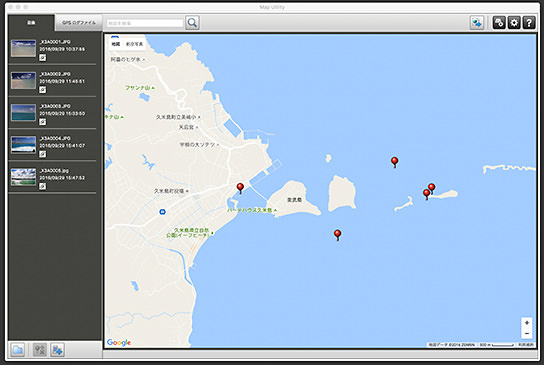Select the 地図 map view button
The width and height of the screenshot is (544, 365).
pyautogui.click(x=116, y=44)
